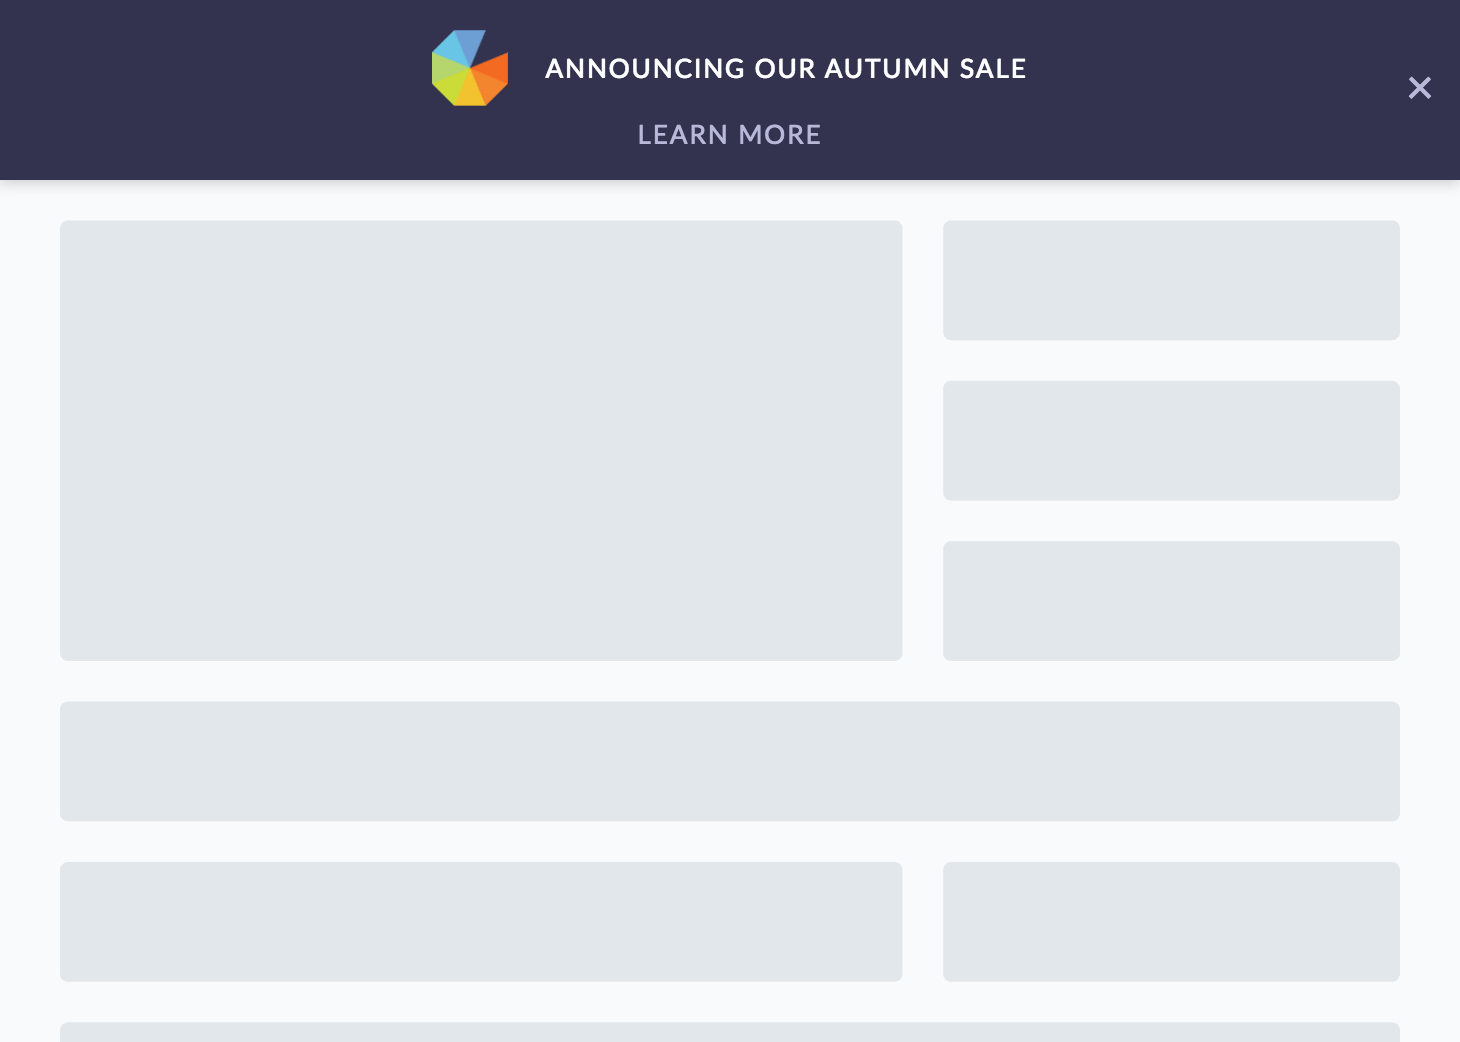Click the third sidebar card on the right
Screen dimensions: 1460x1042
click(1171, 600)
